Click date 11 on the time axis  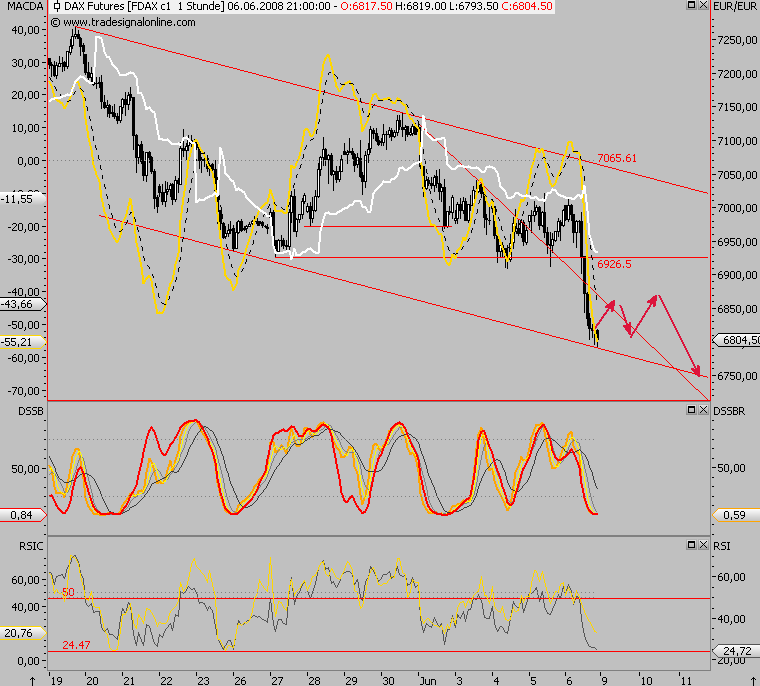(x=684, y=681)
